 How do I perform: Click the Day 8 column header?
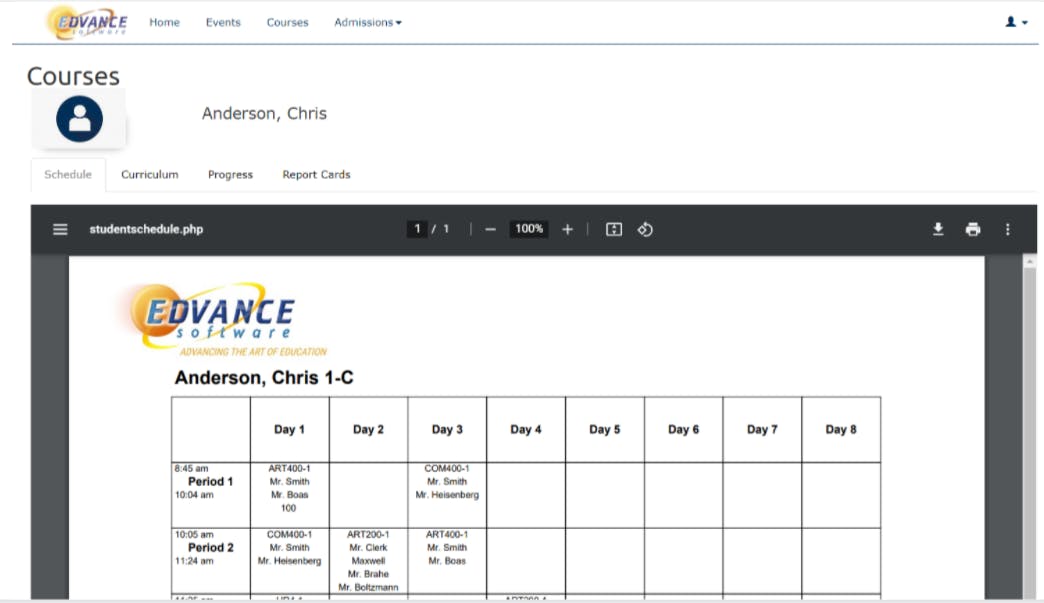click(841, 429)
